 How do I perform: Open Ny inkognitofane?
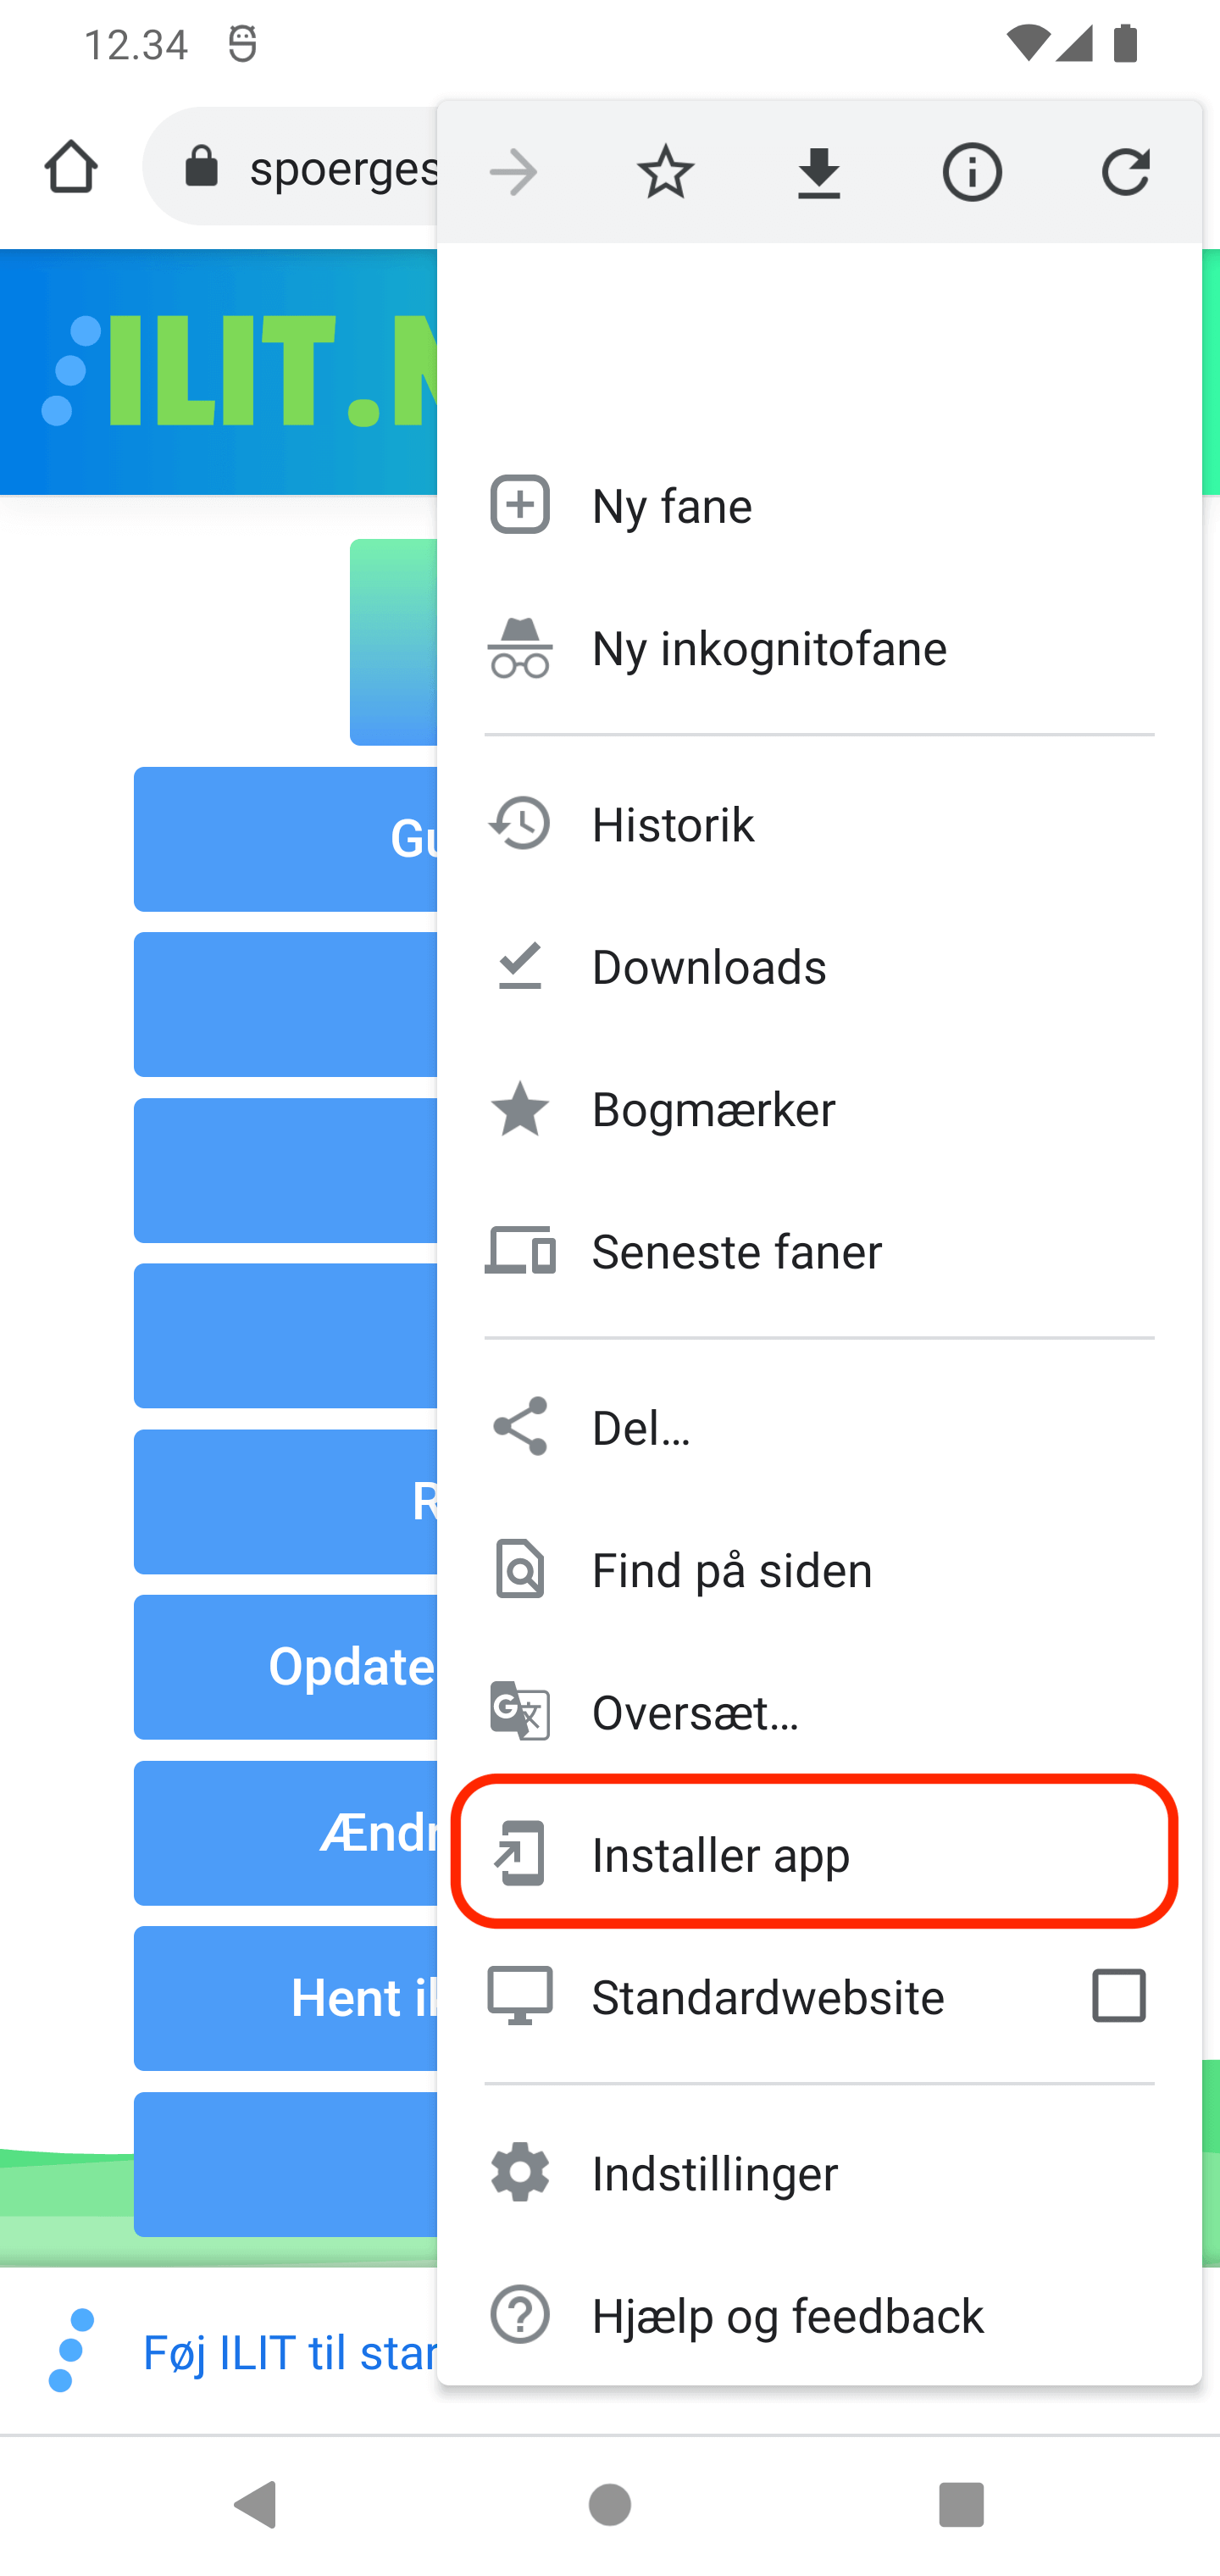coord(768,649)
